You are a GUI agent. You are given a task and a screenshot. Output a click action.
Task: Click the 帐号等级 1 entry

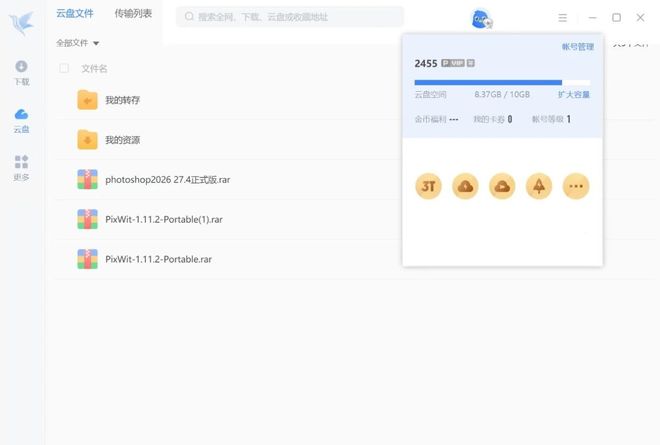tap(551, 119)
